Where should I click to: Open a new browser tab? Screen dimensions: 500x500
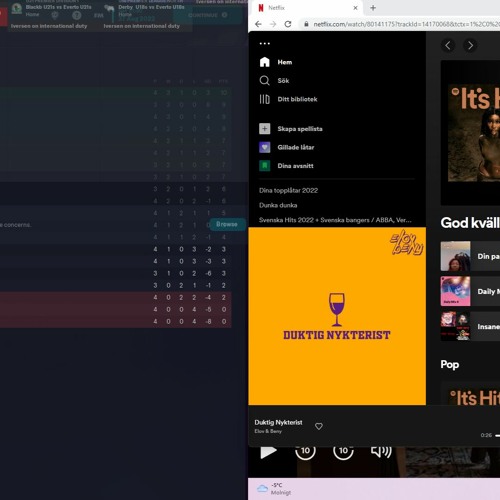373,8
